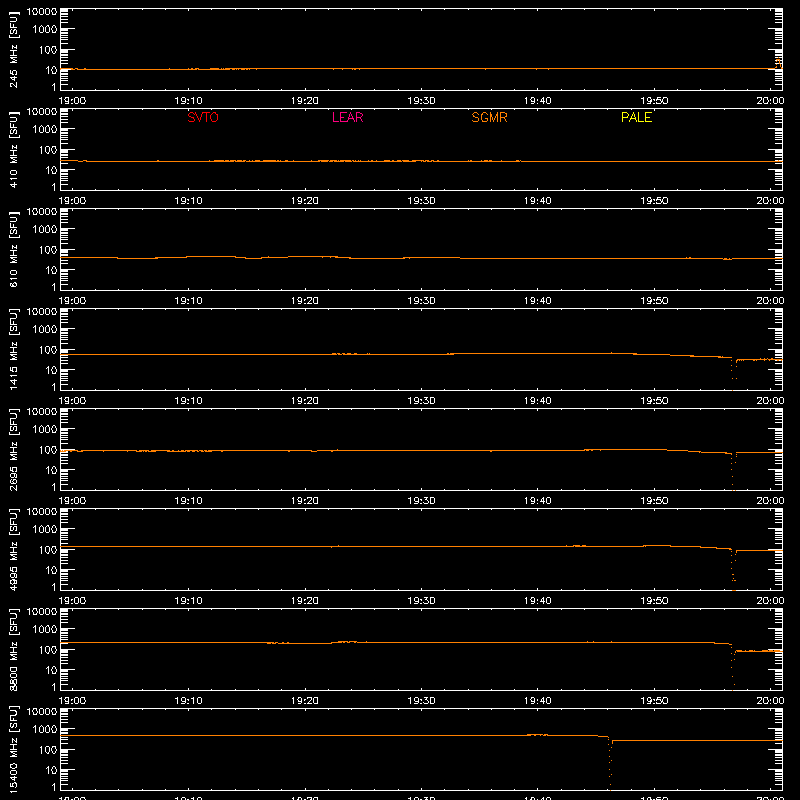This screenshot has width=800, height=800.
Task: Click the dropout dip in the 15400 MHz trace
Action: coord(610,763)
